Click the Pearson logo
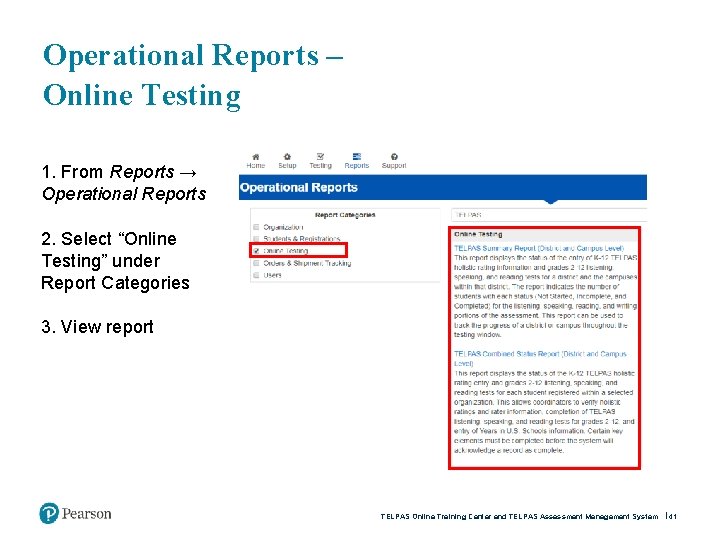 (x=75, y=513)
